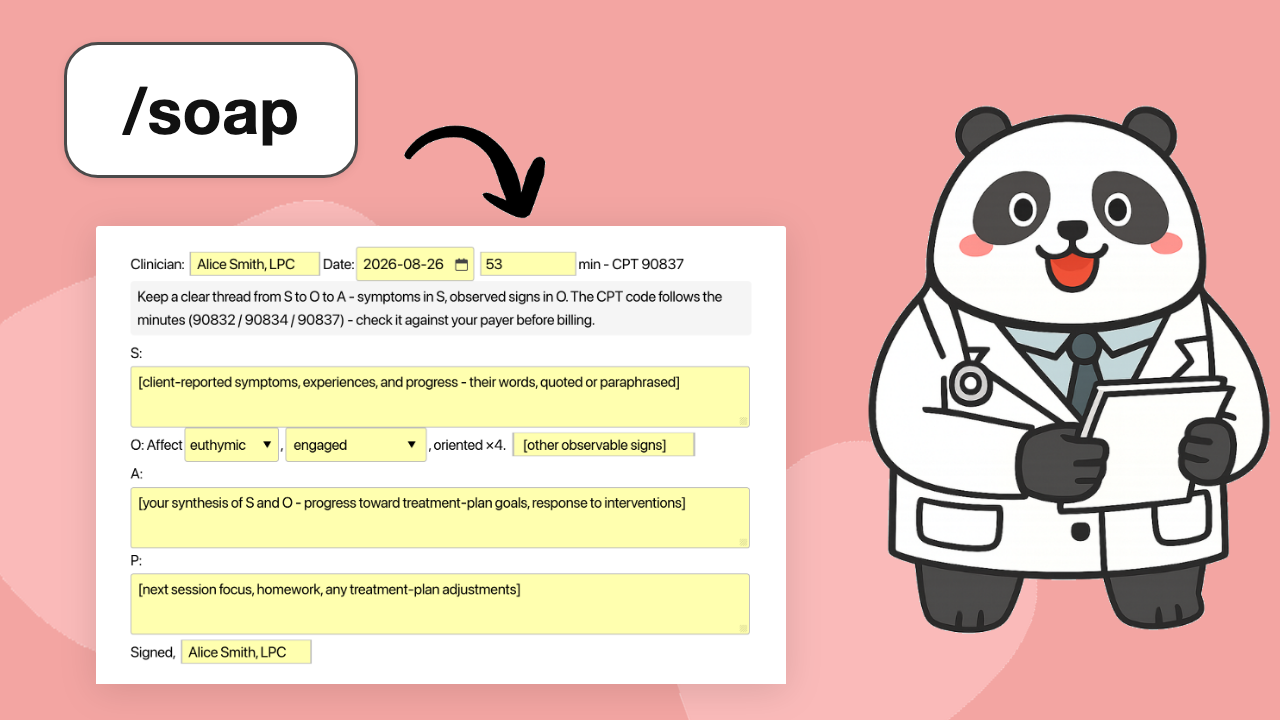The image size is (1280, 720).
Task: Click the 'A:' section label
Action: [x=137, y=473]
